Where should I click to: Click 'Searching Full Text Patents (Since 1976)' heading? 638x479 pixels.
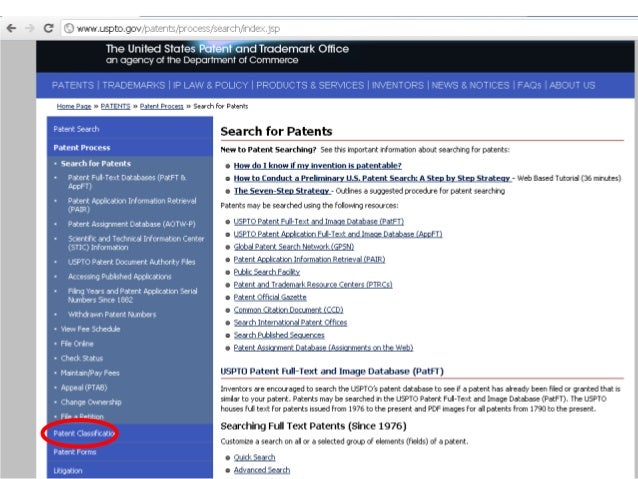[x=313, y=426]
